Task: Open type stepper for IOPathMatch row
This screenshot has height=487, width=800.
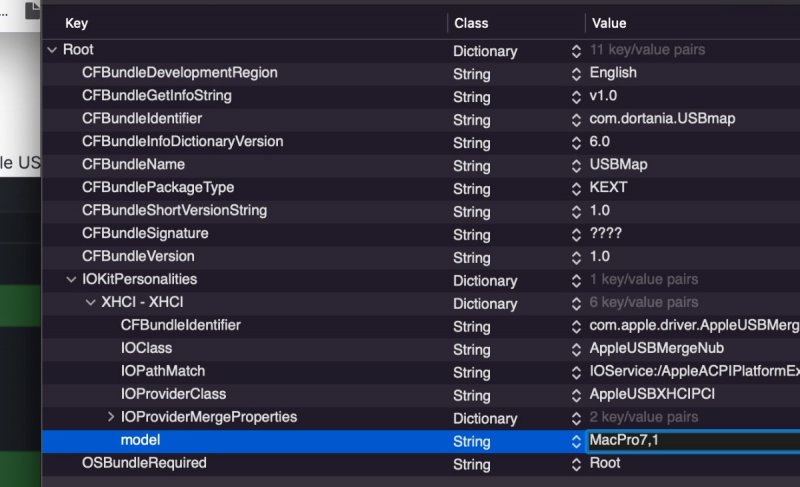Action: (576, 372)
